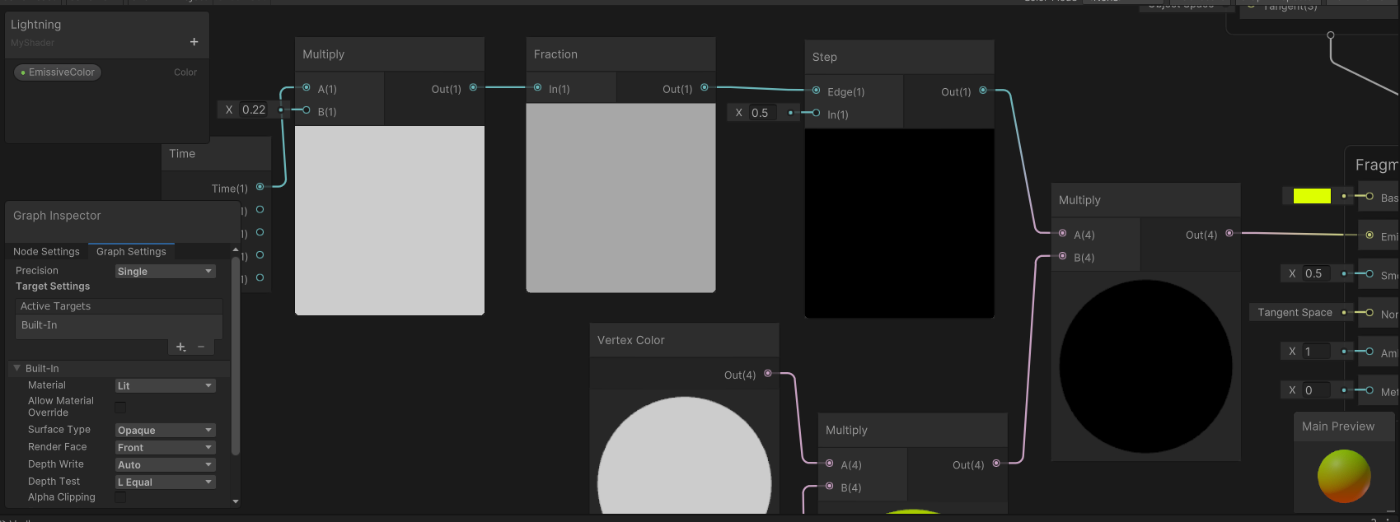Image resolution: width=1400 pixels, height=522 pixels.
Task: Toggle the Alpha Clipping checkbox
Action: tap(120, 497)
